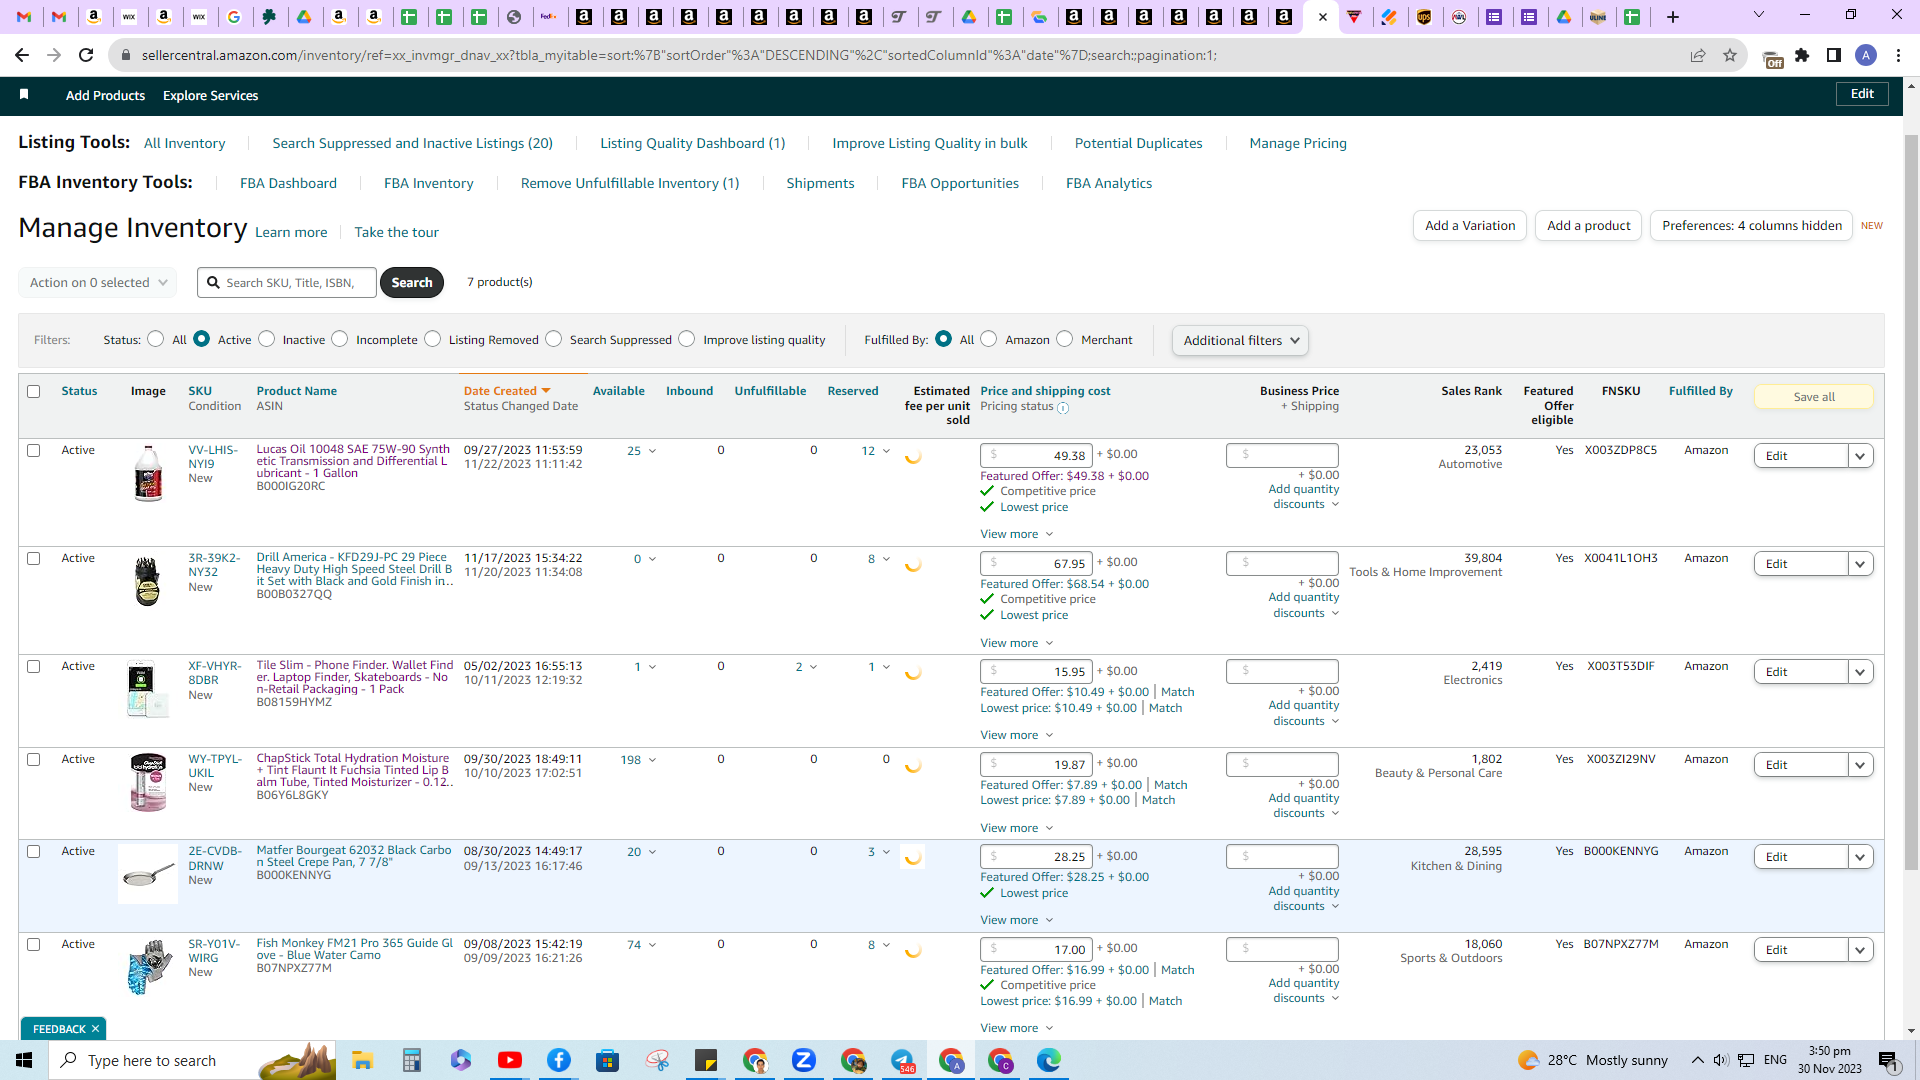Open Zoom from the taskbar
This screenshot has width=1920, height=1080.
[803, 1060]
